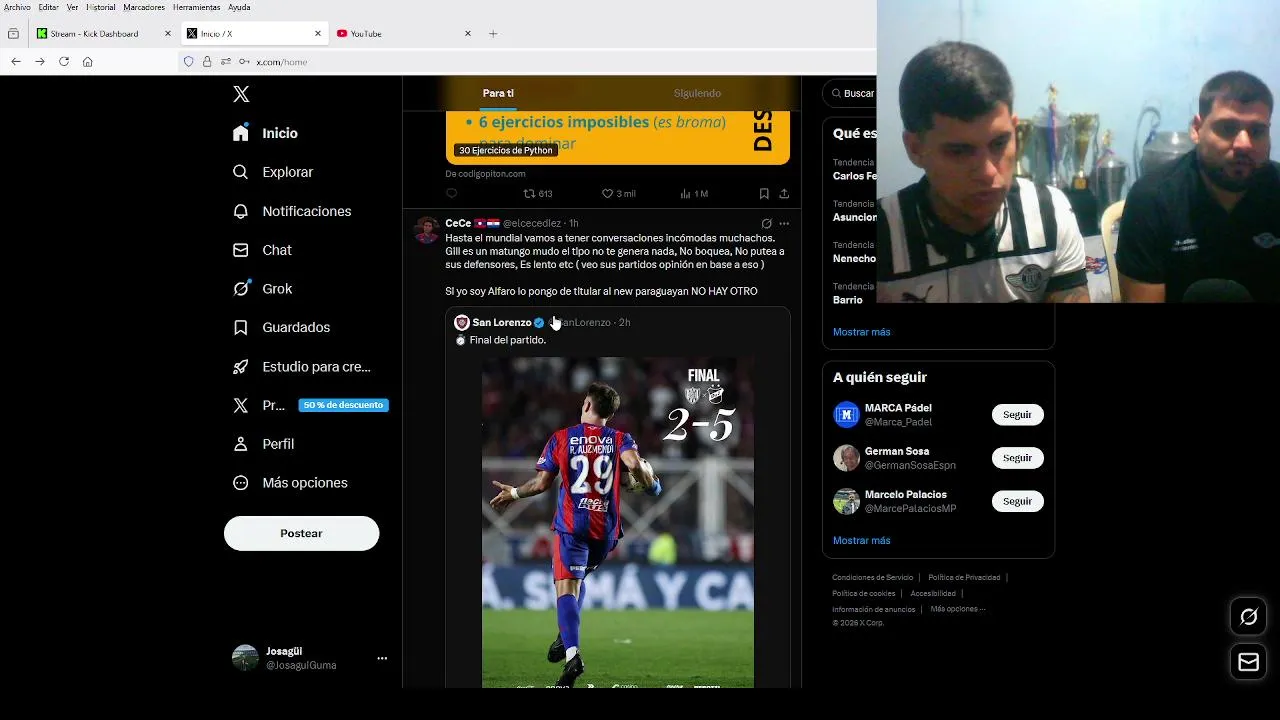The height and width of the screenshot is (720, 1280).
Task: Open the Marcadores menu
Action: pos(144,7)
